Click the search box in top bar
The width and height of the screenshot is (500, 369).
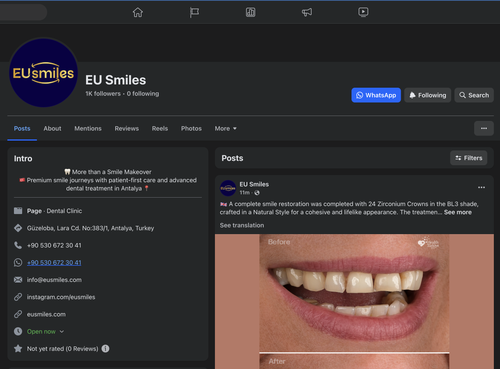click(22, 12)
